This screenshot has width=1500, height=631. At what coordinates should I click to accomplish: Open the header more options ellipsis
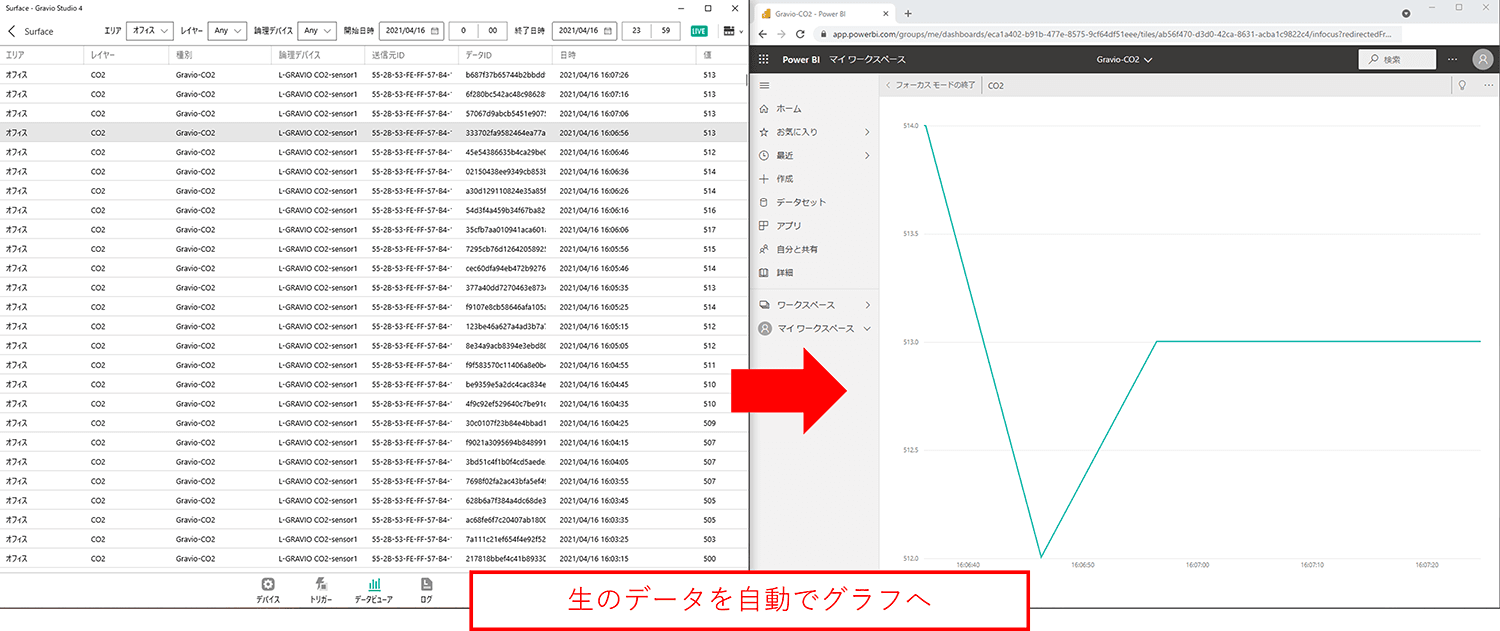point(1452,59)
